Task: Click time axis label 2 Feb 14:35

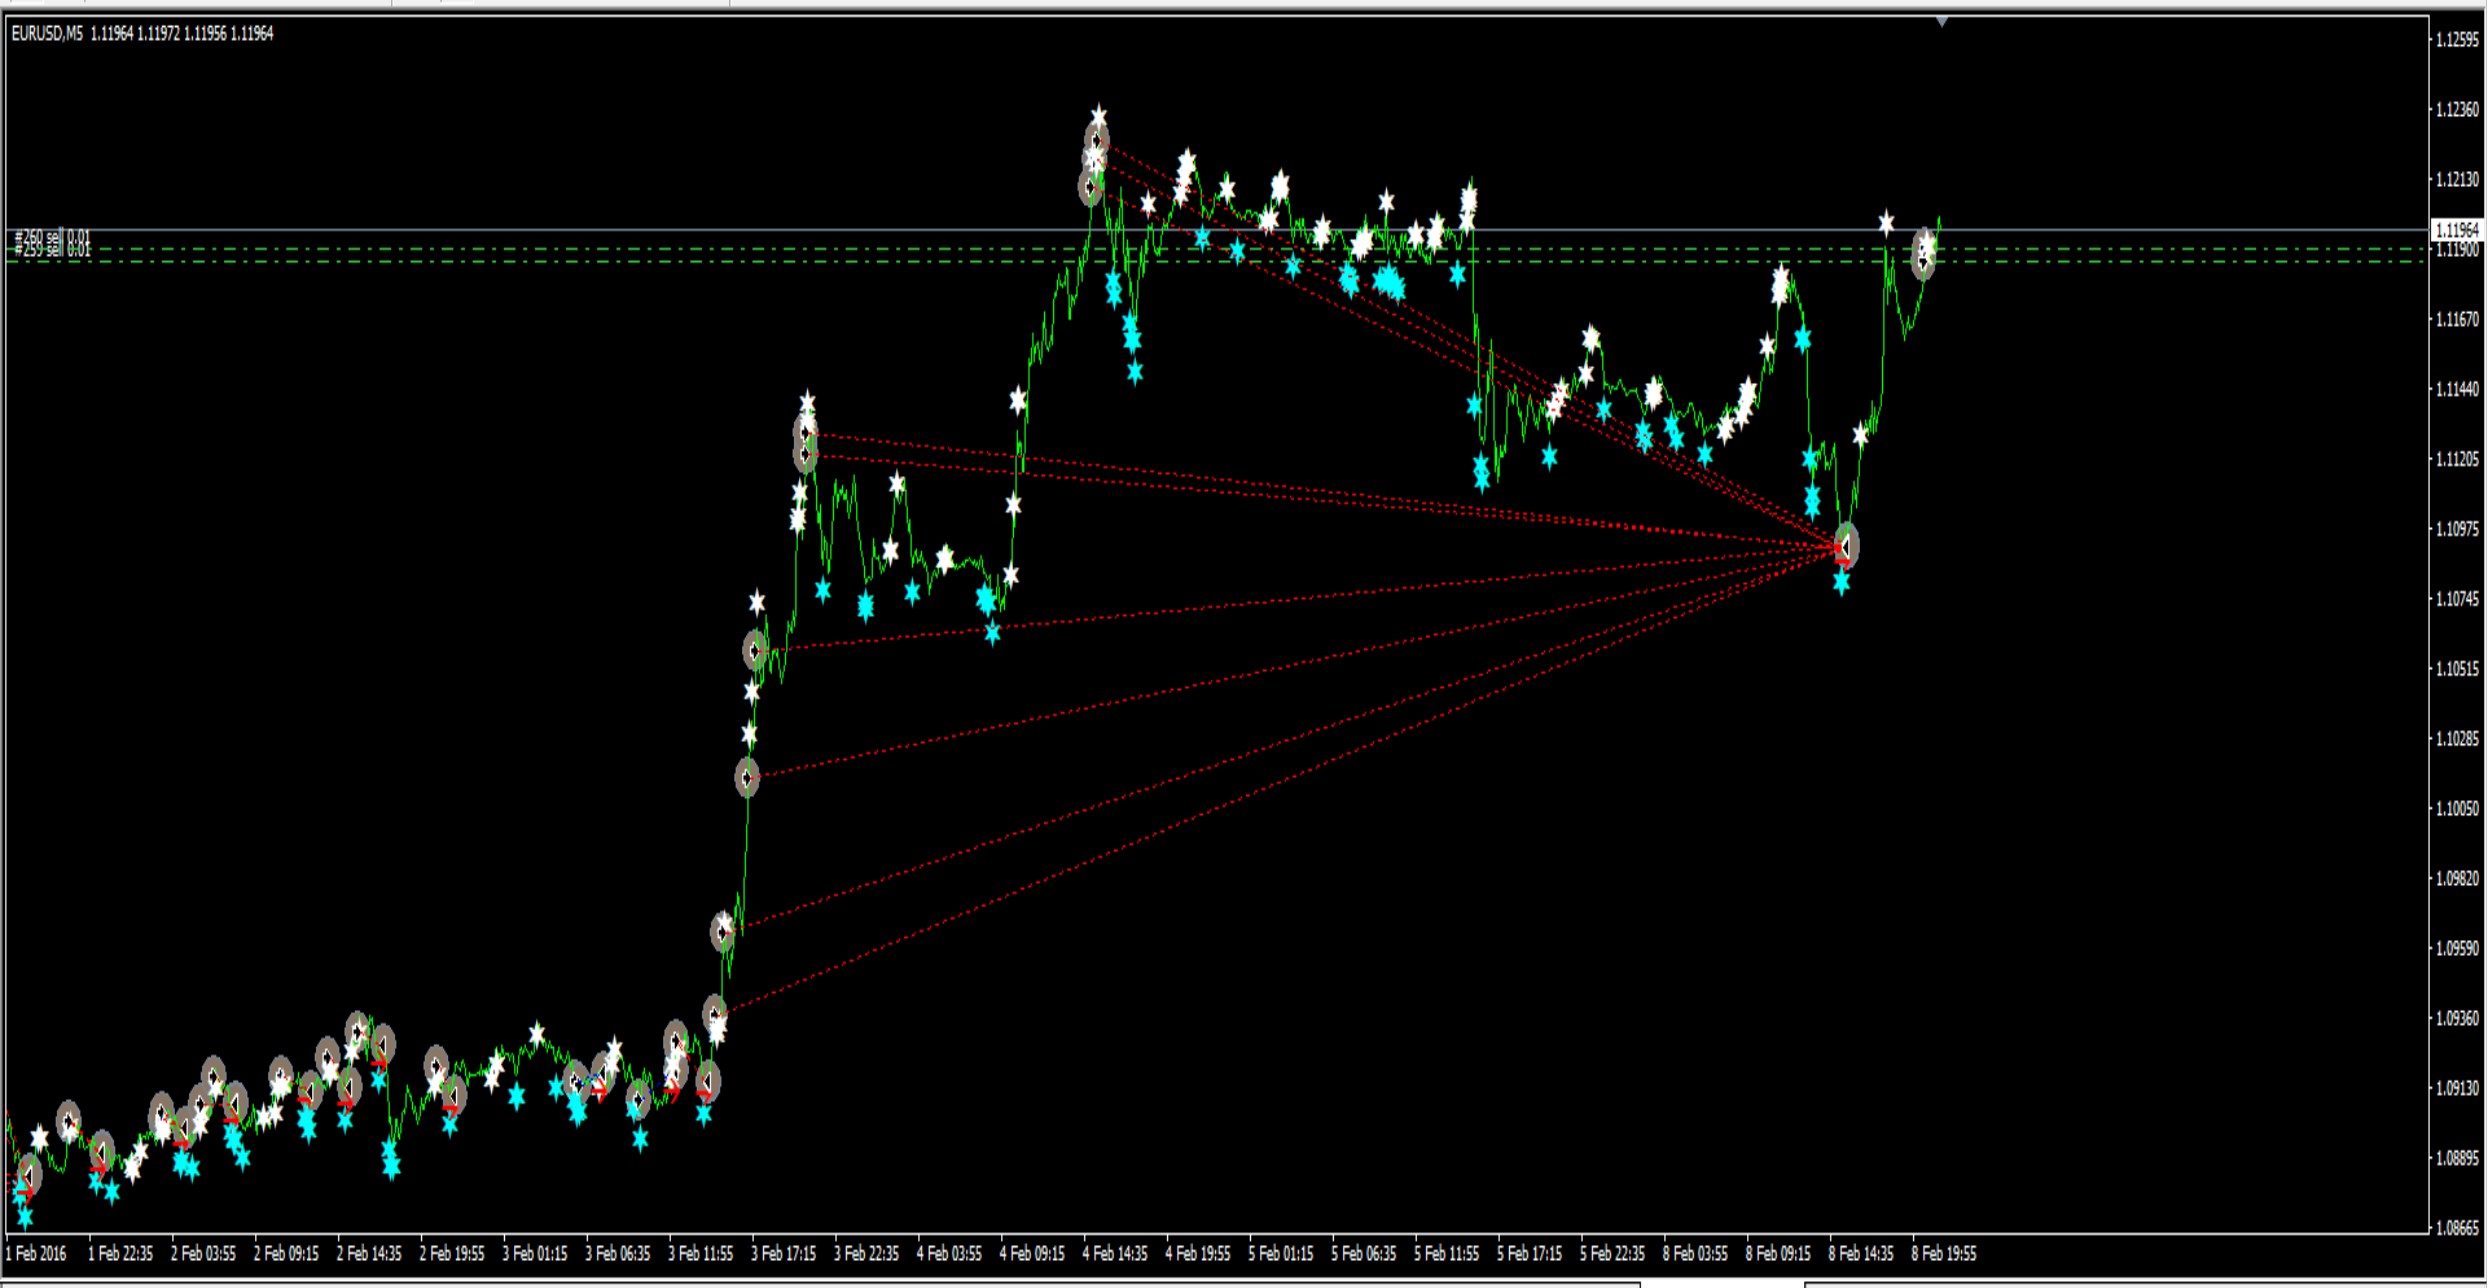Action: pyautogui.click(x=370, y=1254)
